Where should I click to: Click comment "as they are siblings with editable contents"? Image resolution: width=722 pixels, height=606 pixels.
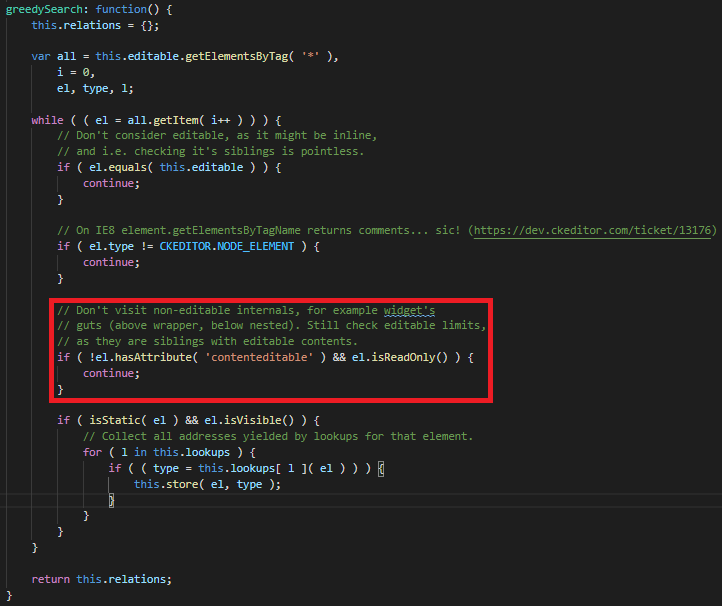pyautogui.click(x=217, y=342)
